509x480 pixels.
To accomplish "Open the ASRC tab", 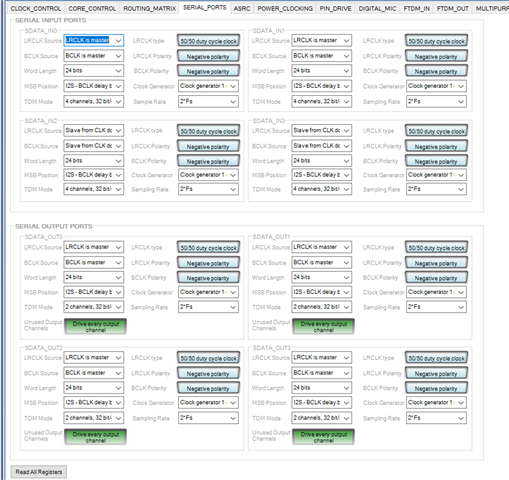I will [242, 8].
